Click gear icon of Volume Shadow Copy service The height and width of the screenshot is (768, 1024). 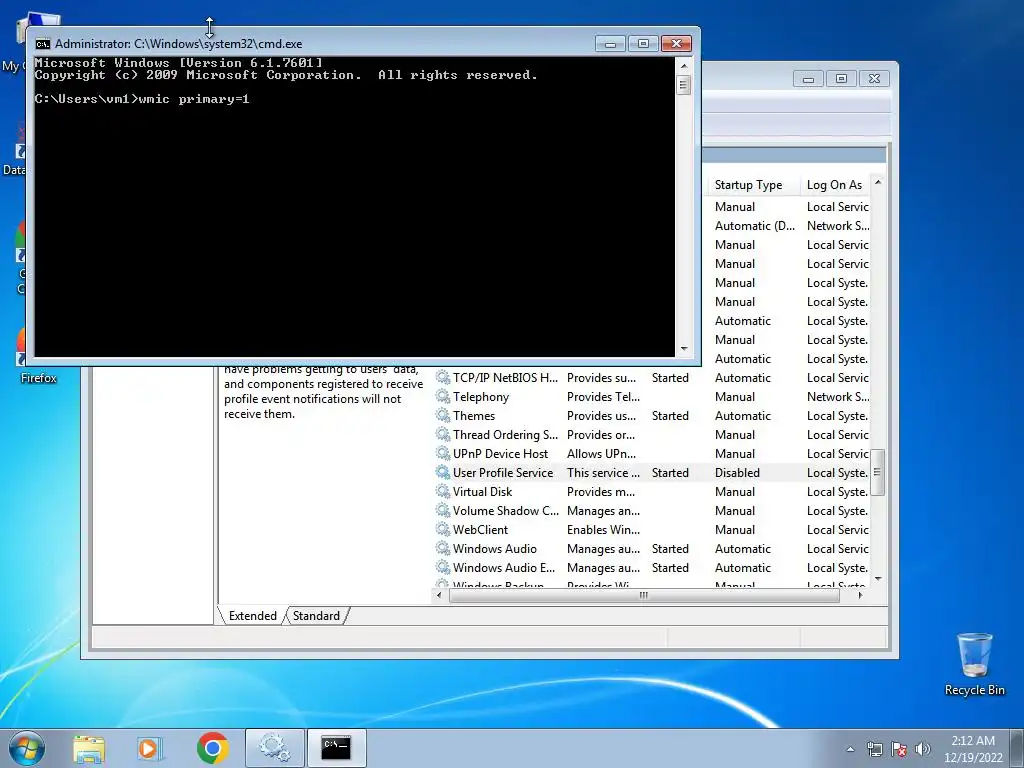[x=443, y=510]
